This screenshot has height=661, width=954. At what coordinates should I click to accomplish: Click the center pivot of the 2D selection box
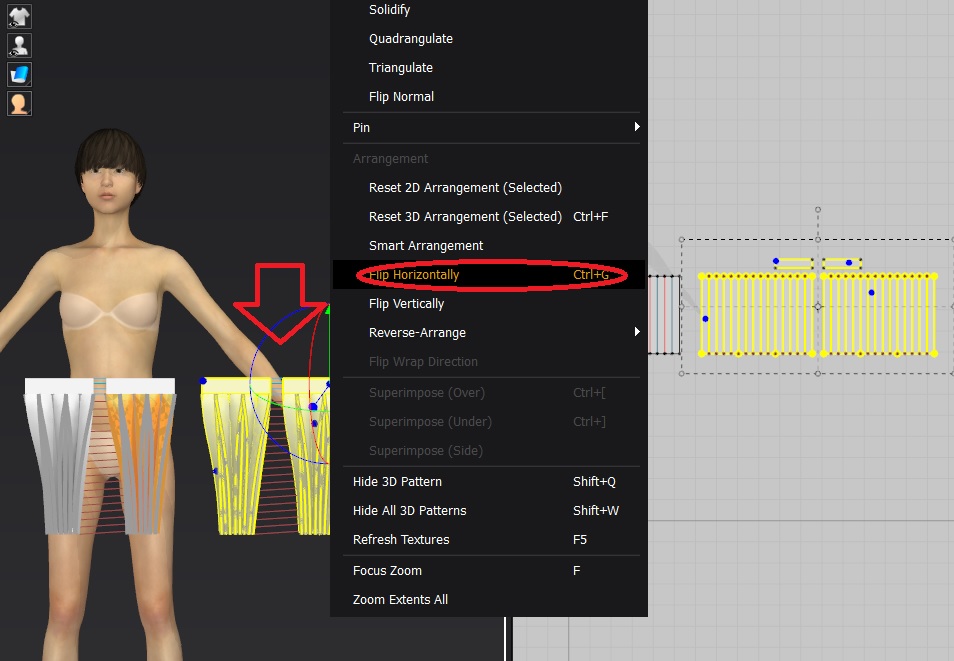pos(818,306)
